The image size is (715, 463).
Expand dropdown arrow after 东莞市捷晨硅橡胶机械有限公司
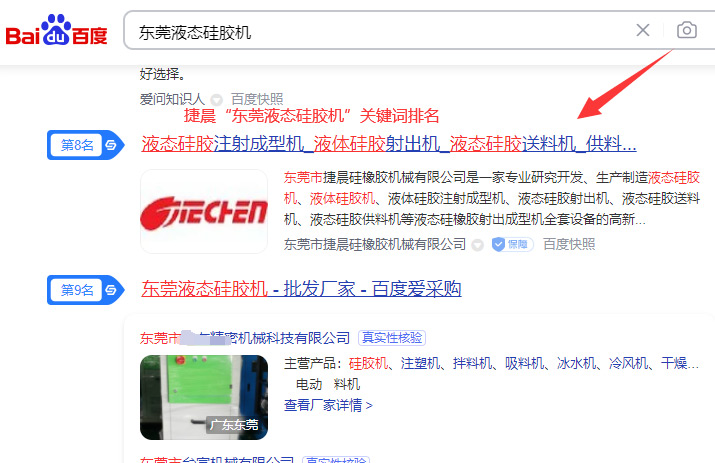tap(477, 245)
